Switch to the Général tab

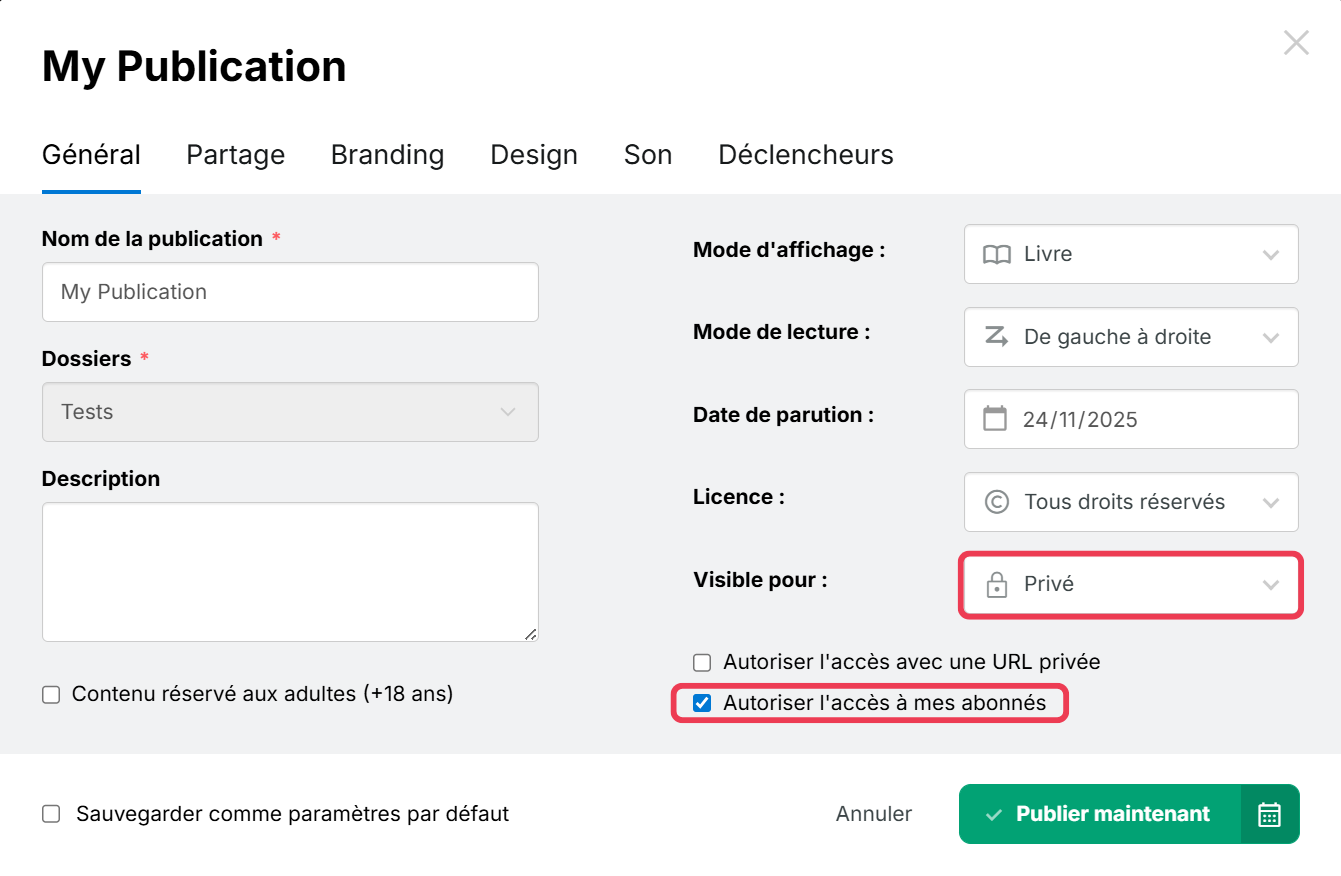(91, 155)
